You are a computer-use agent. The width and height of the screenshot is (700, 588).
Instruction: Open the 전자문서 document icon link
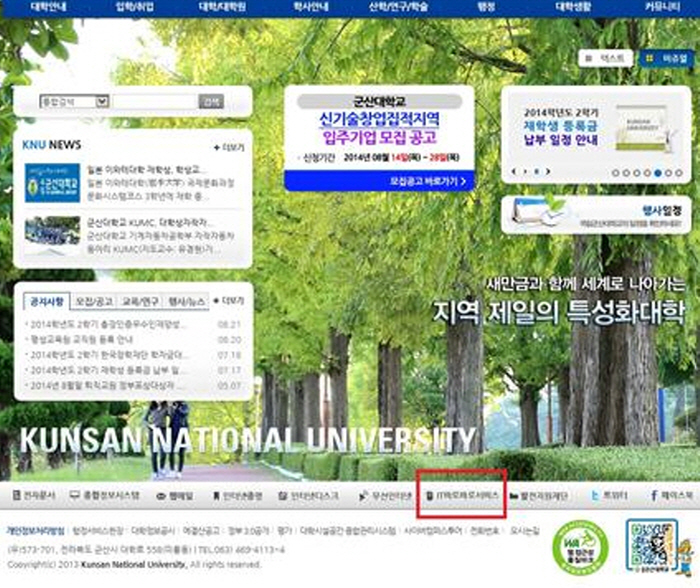click(34, 495)
